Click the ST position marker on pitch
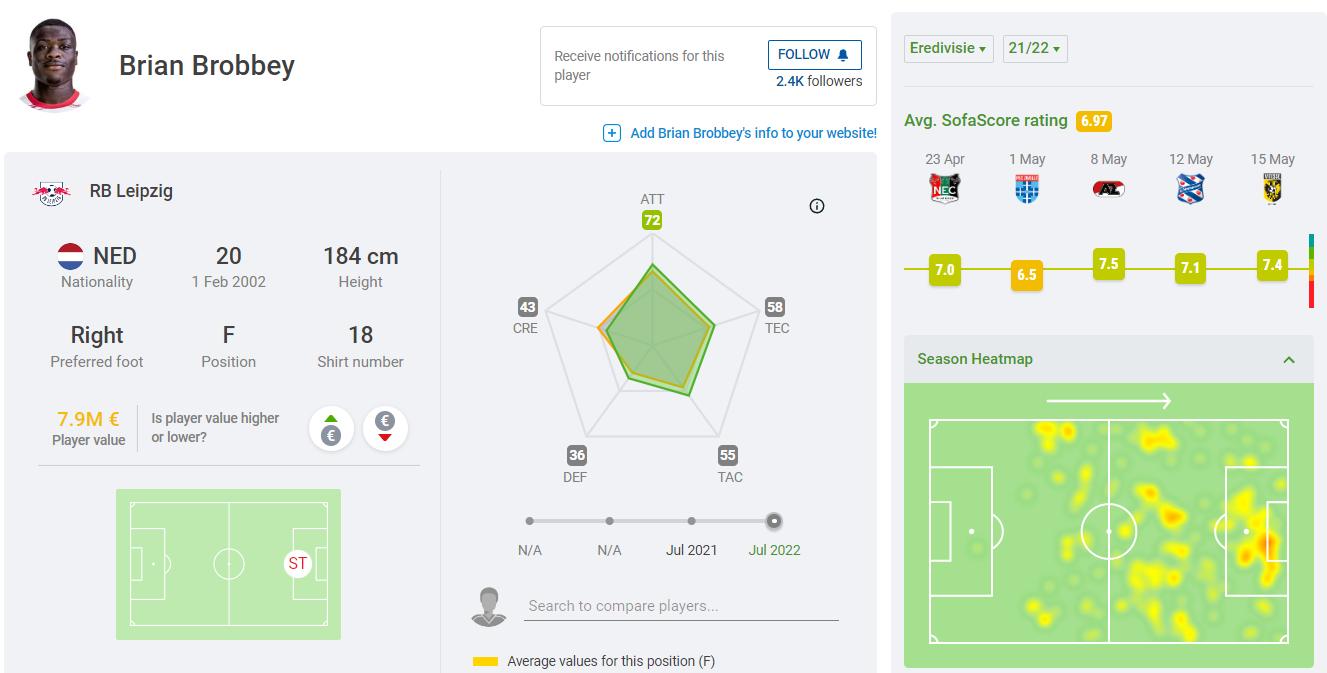This screenshot has width=1327, height=673. [297, 564]
